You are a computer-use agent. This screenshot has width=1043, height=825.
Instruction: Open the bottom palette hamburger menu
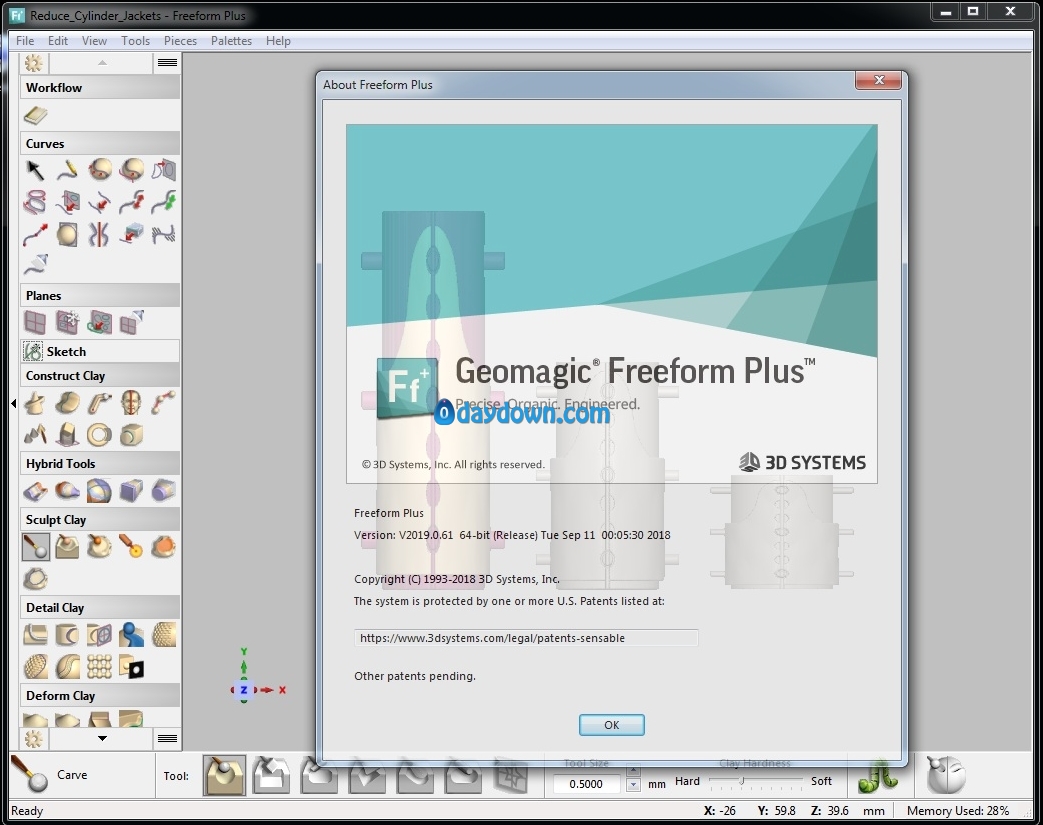[167, 738]
